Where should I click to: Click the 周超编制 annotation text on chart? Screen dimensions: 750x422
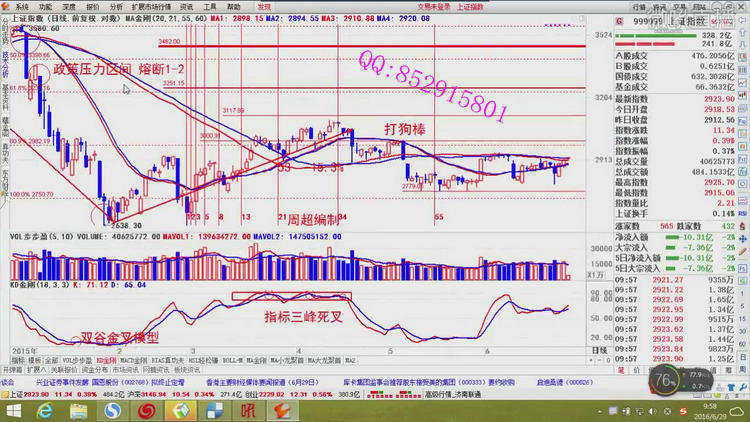310,217
